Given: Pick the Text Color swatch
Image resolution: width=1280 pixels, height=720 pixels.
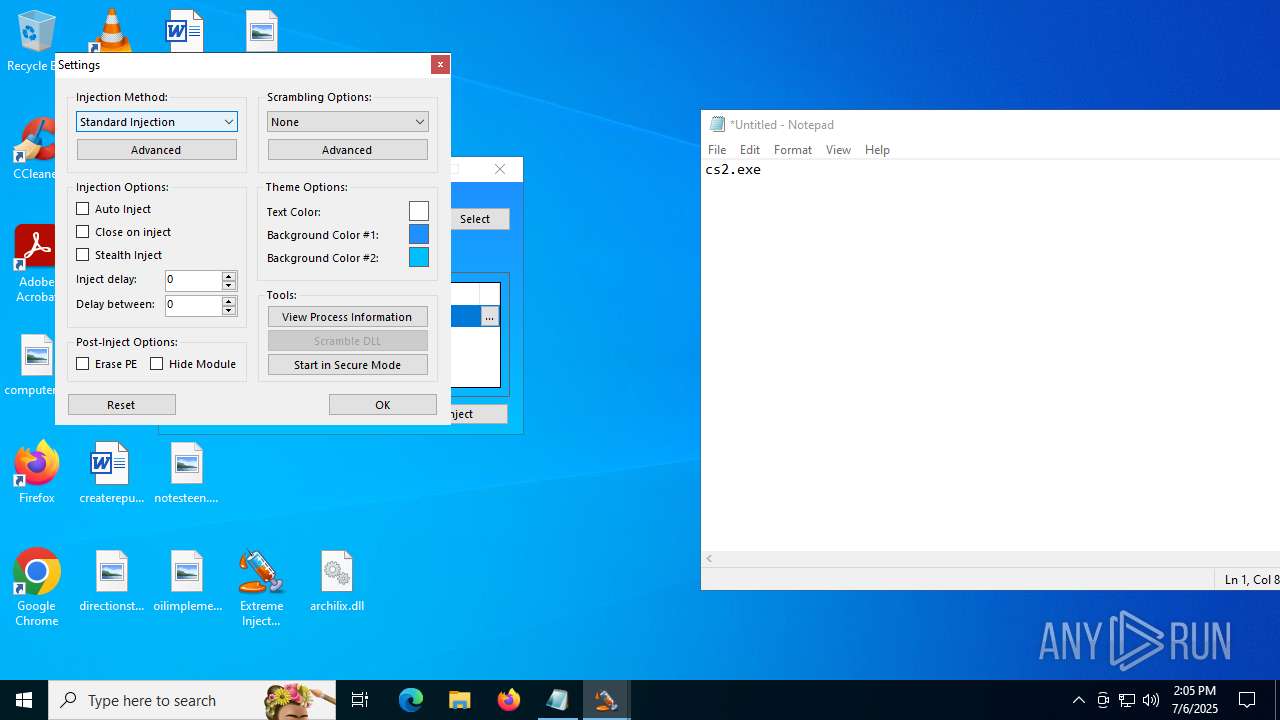Looking at the screenshot, I should pos(419,211).
